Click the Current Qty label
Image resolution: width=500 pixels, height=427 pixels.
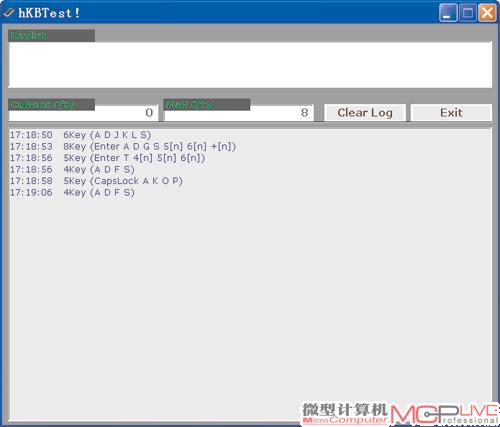51,105
